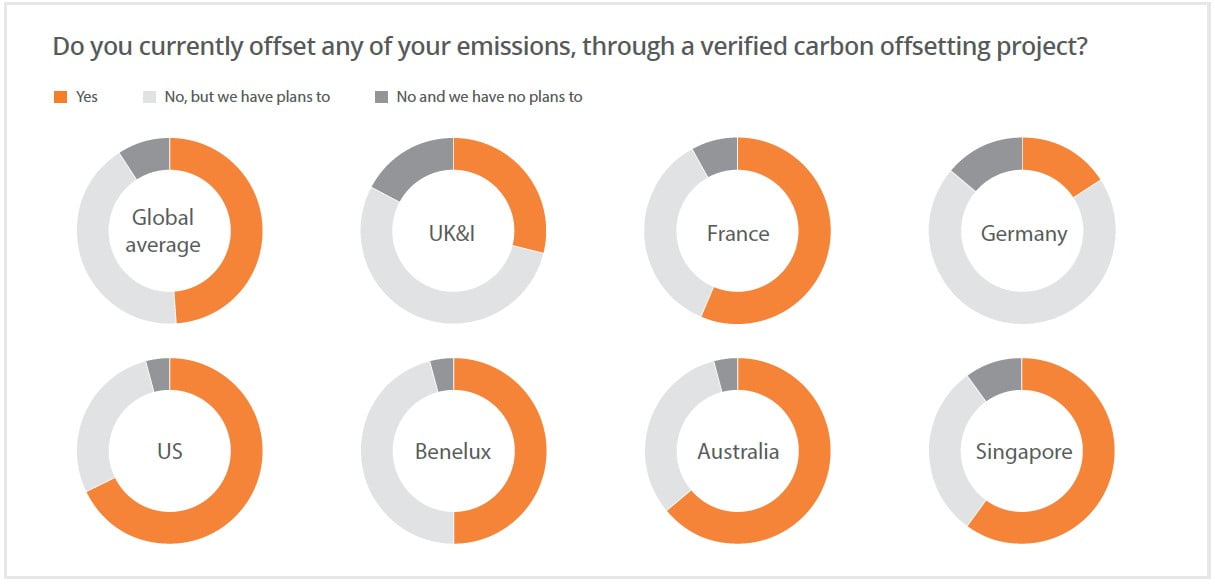The width and height of the screenshot is (1215, 584).
Task: Select the Benelux chart label
Action: pos(453,451)
